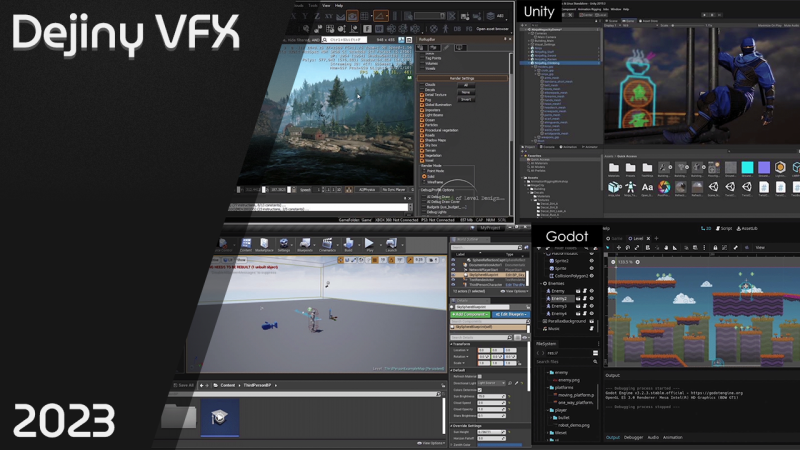Click the cyan material asset in Unity
The image size is (800, 450).
click(x=747, y=168)
